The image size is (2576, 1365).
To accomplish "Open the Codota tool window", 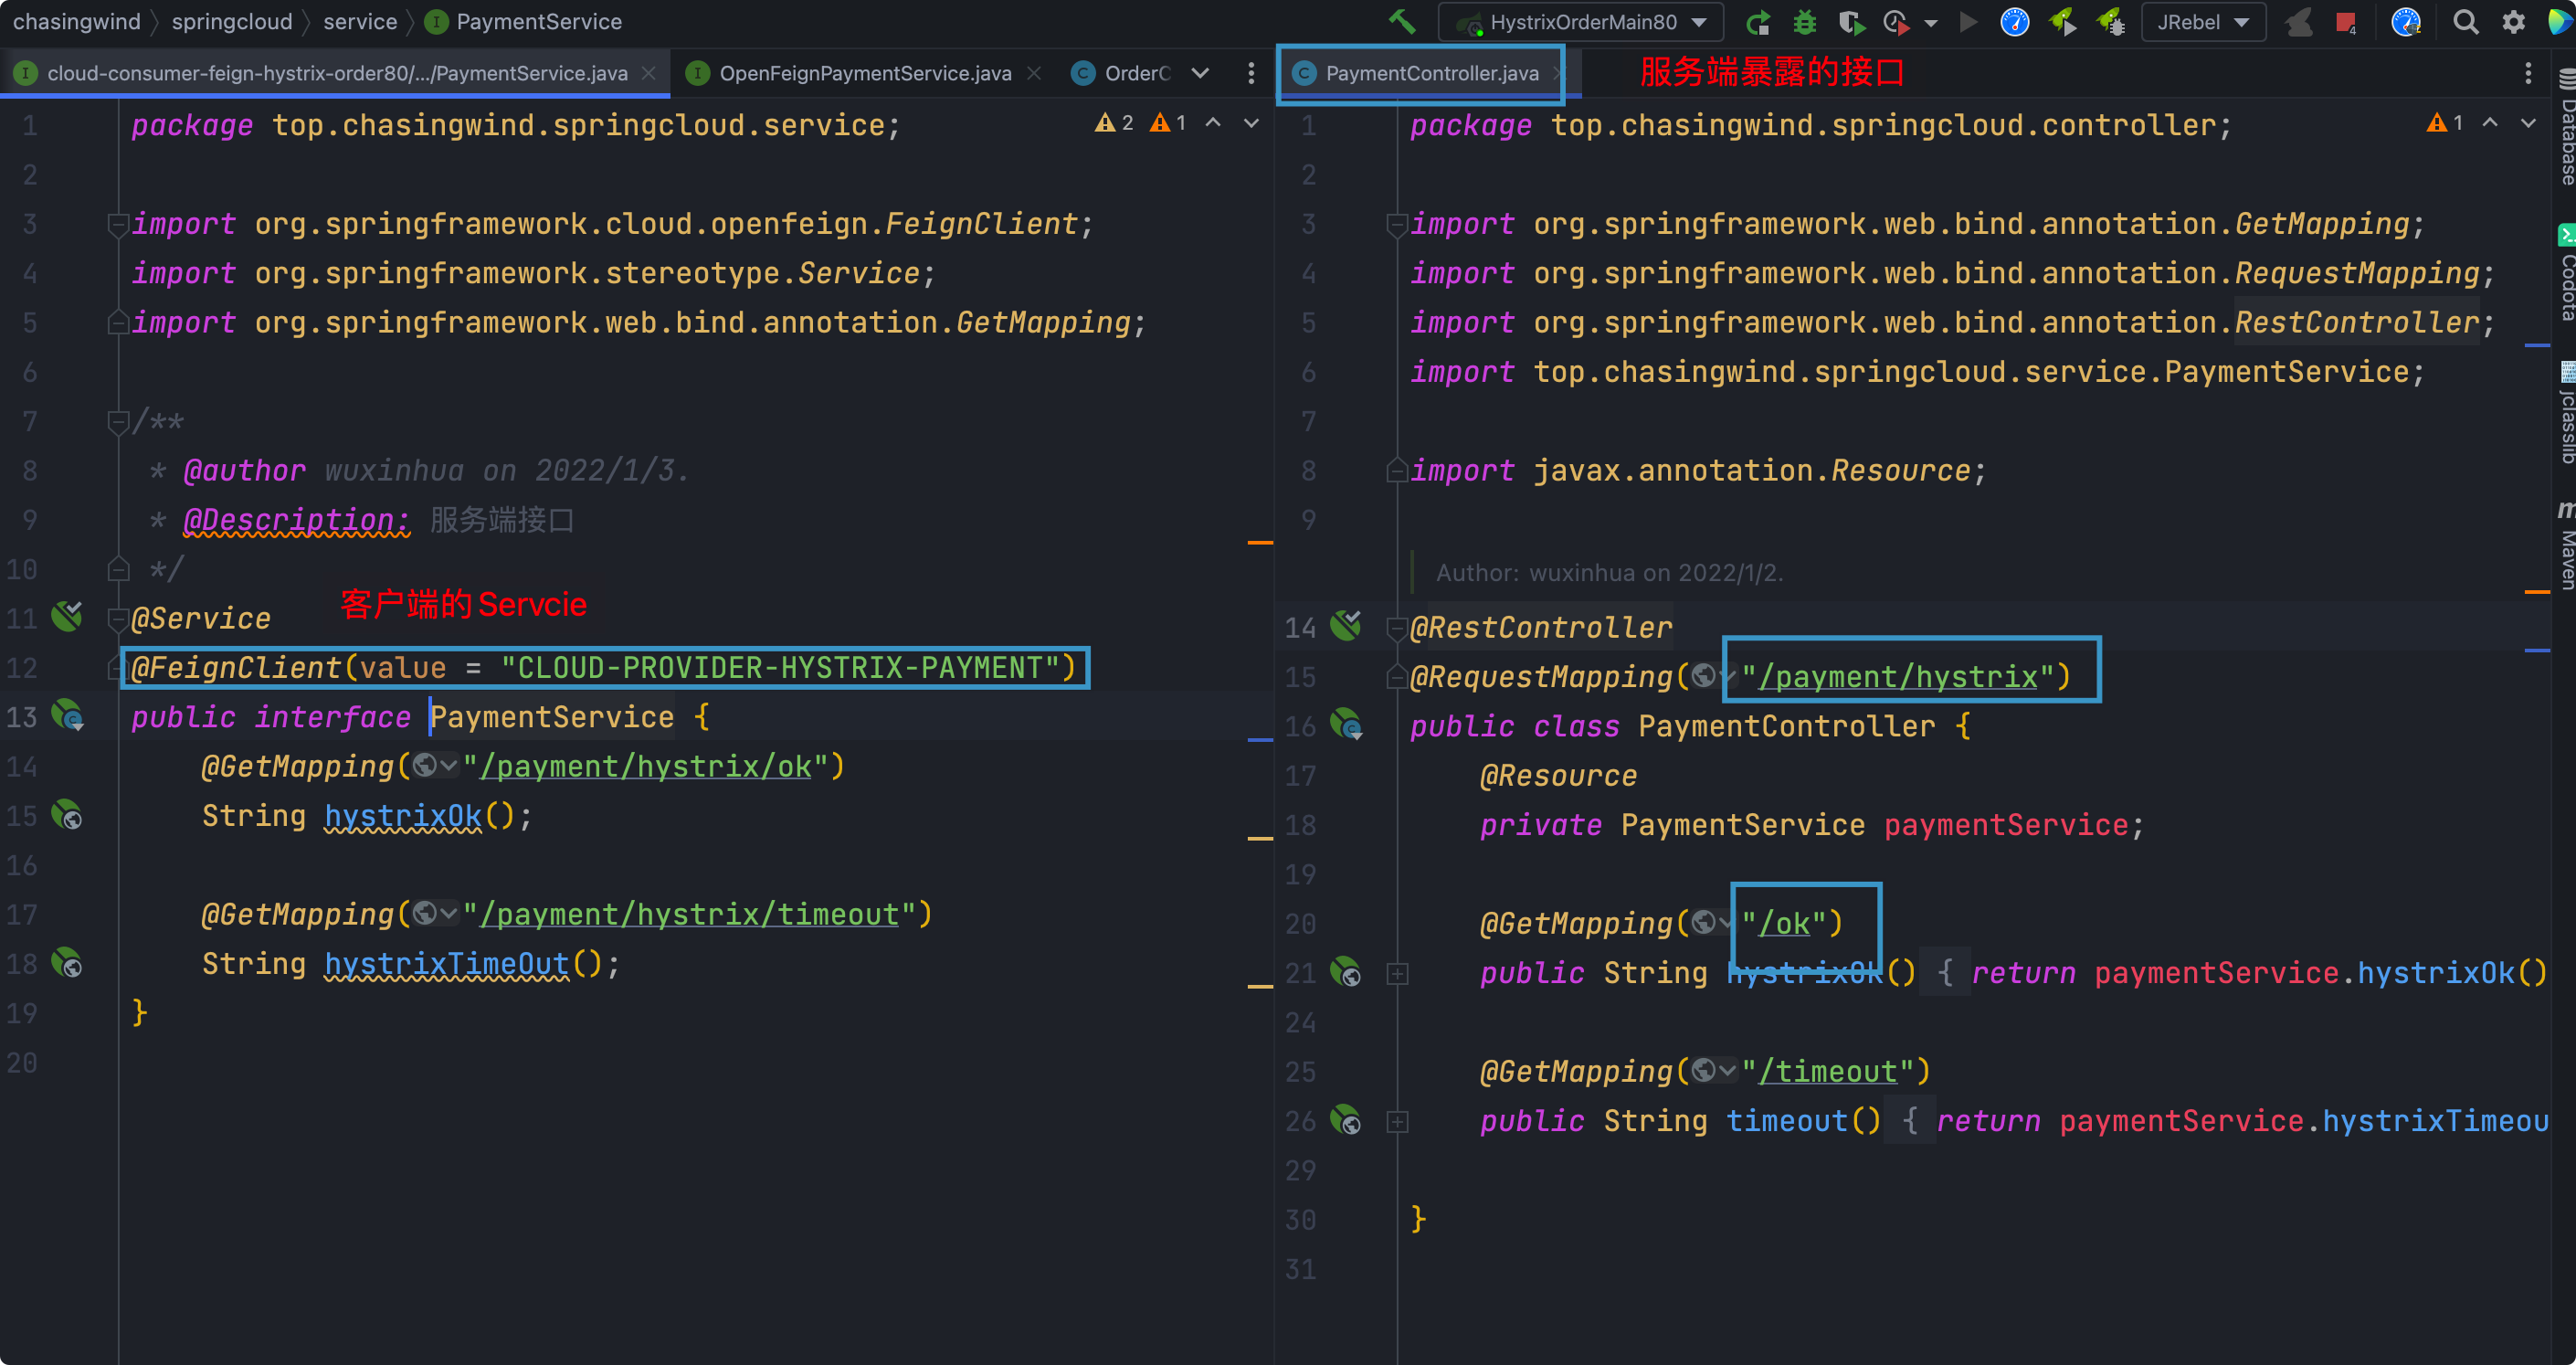I will pos(2565,273).
